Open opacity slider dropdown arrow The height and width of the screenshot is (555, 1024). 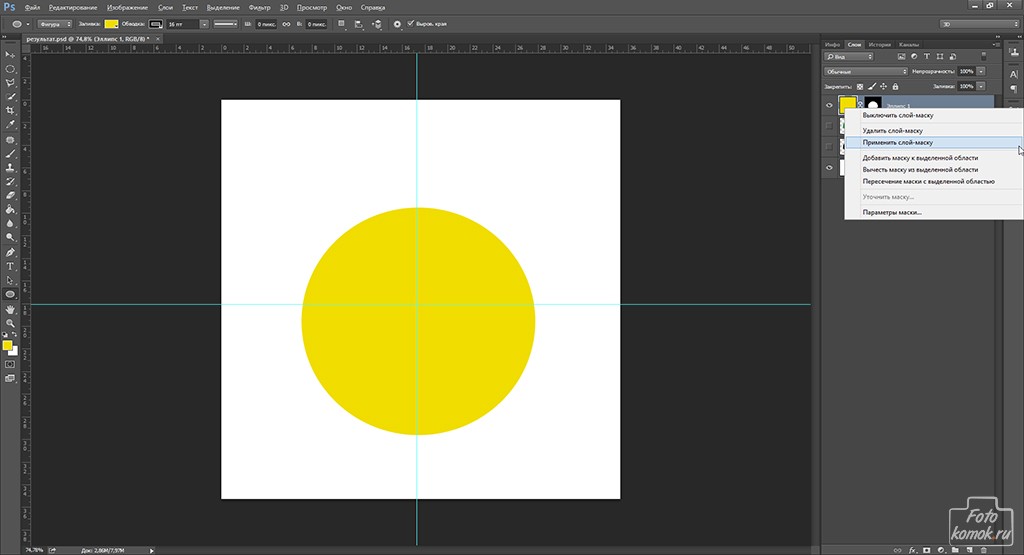[x=981, y=71]
